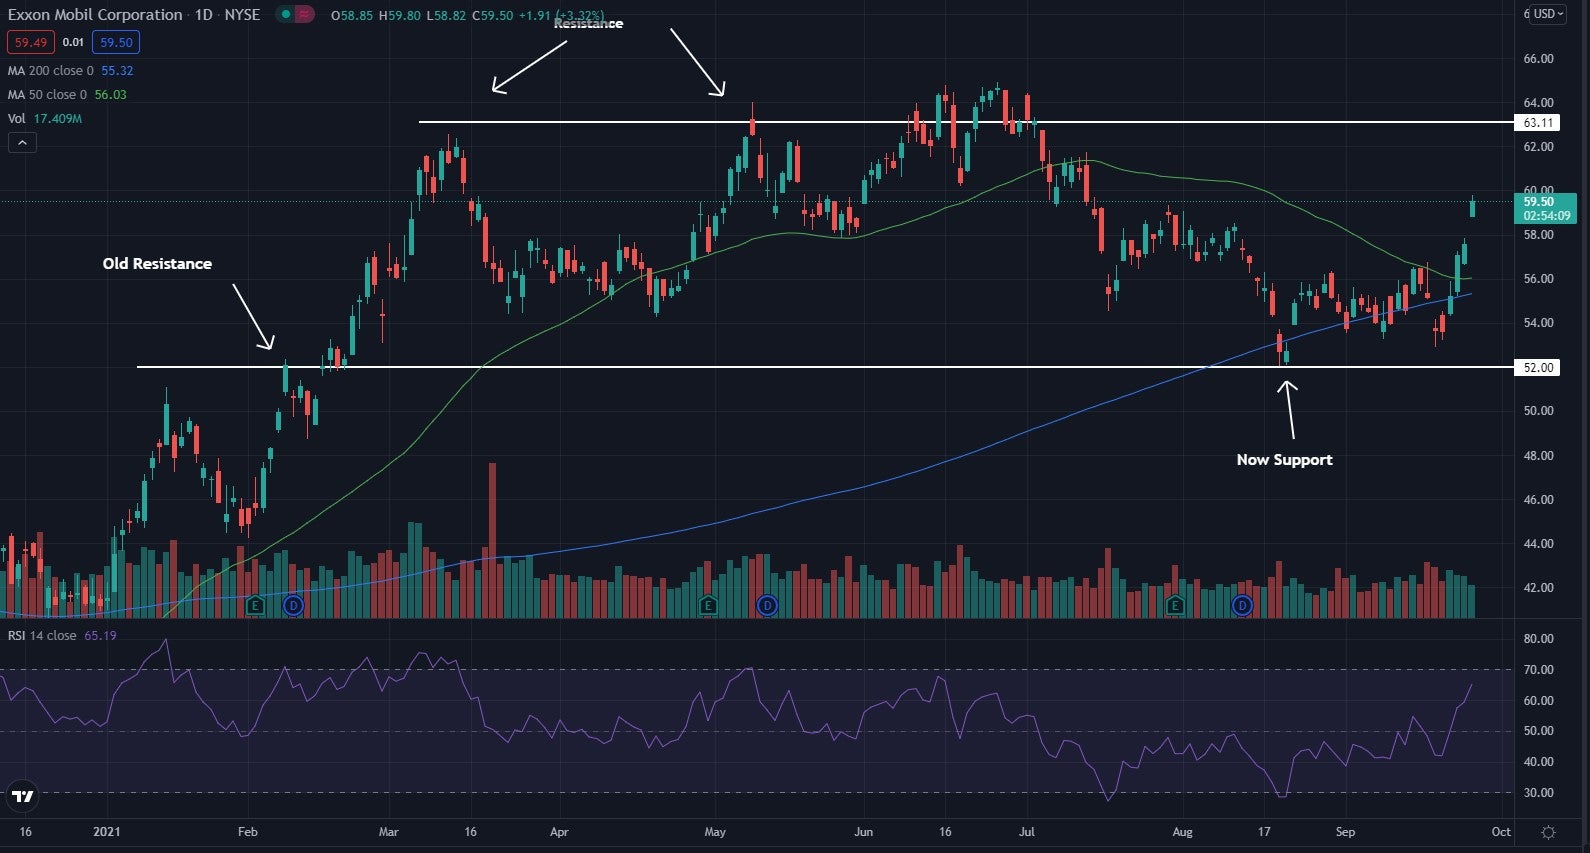1590x853 pixels.
Task: Click the 'Old Resistance' text annotation
Action: pyautogui.click(x=157, y=264)
